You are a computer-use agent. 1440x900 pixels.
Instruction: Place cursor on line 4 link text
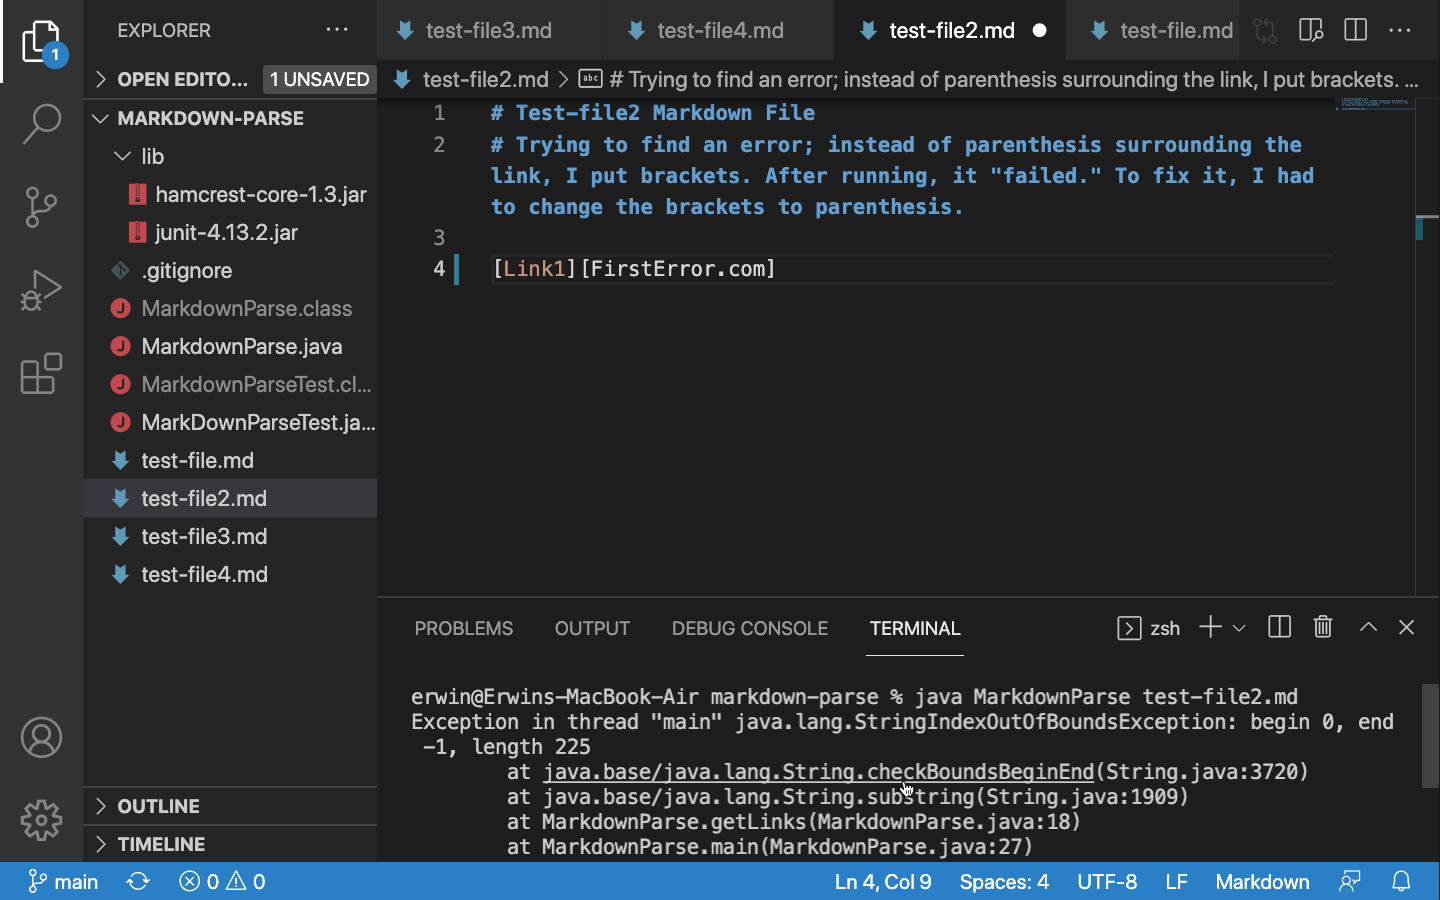click(x=534, y=268)
